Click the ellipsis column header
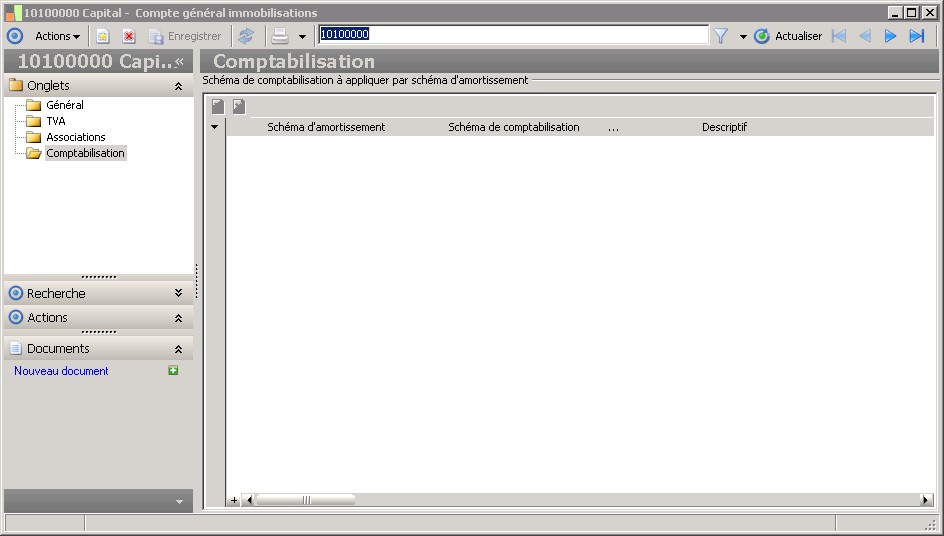944x536 pixels. tap(613, 128)
